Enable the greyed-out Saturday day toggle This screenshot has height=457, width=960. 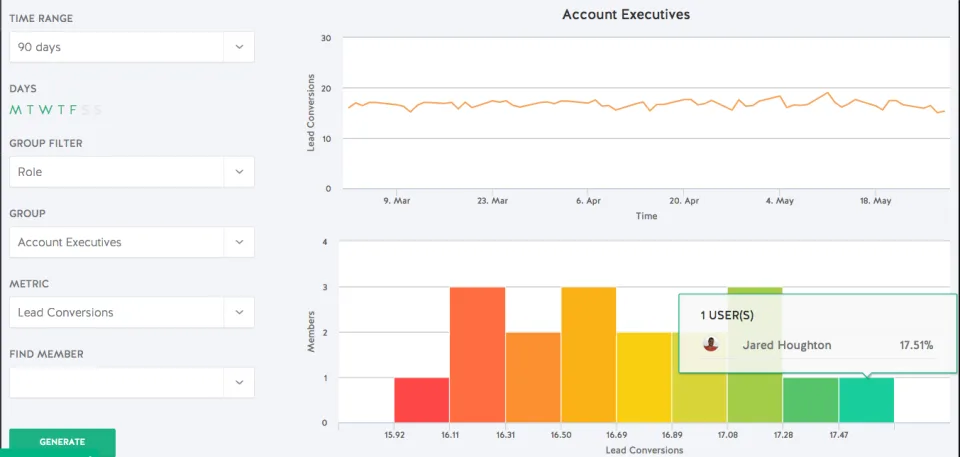86,110
